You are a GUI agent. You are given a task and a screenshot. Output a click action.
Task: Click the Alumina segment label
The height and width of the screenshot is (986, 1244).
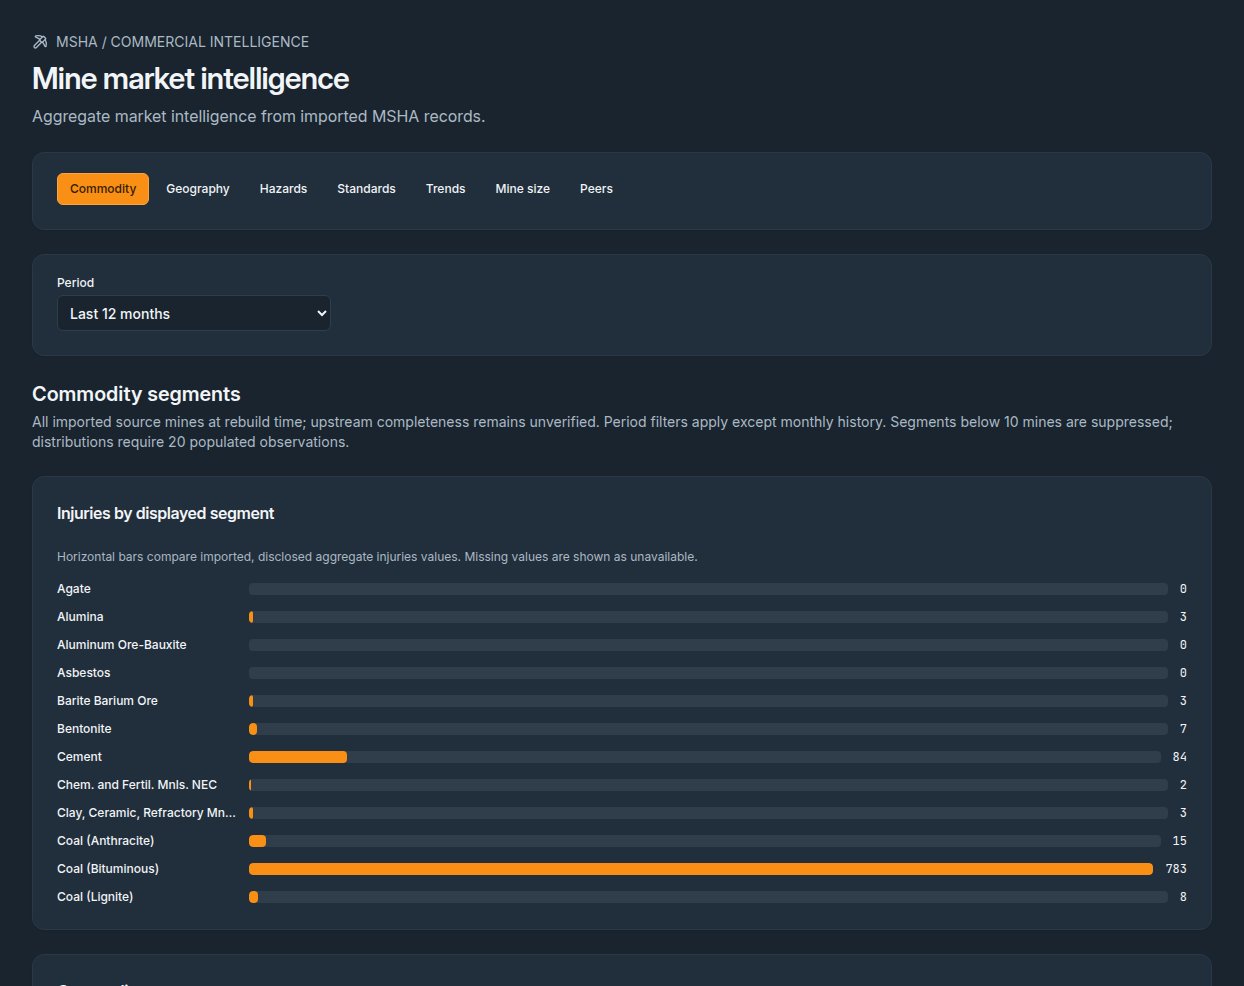80,617
